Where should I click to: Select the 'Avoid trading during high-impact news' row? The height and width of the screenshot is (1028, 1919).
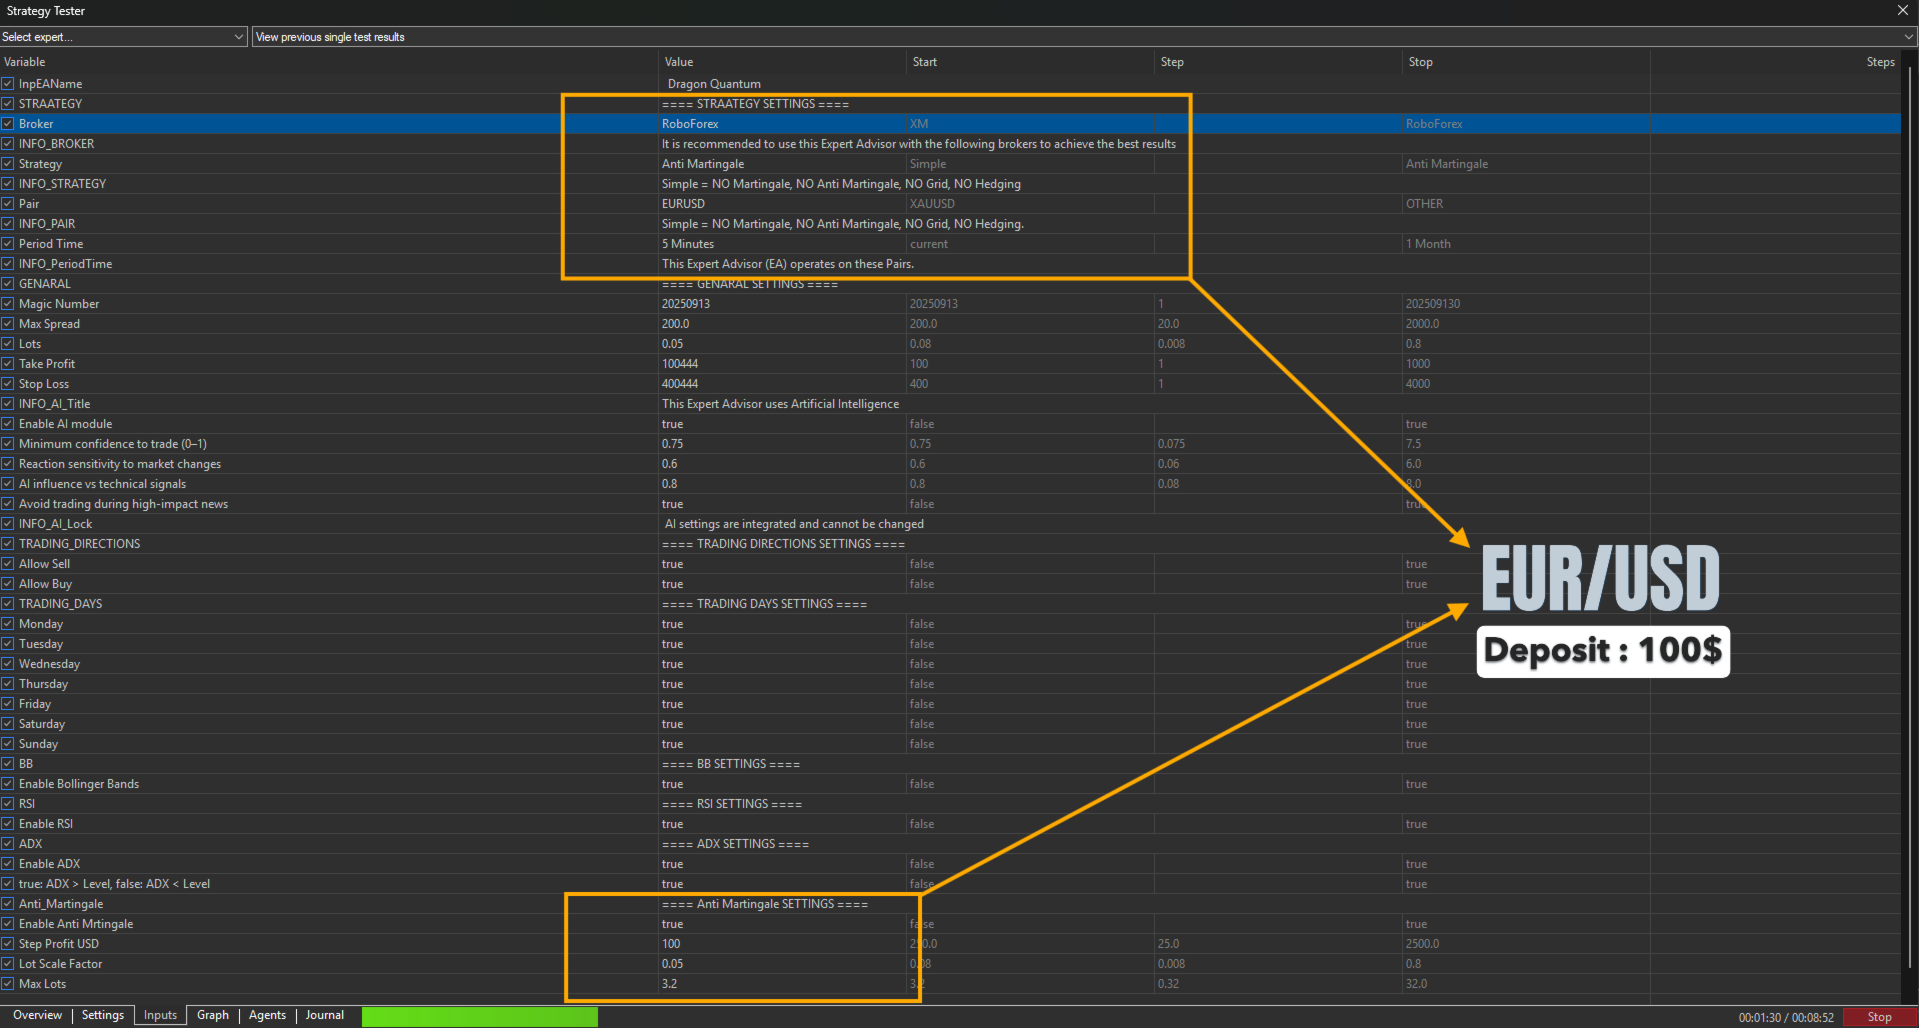[x=950, y=504]
